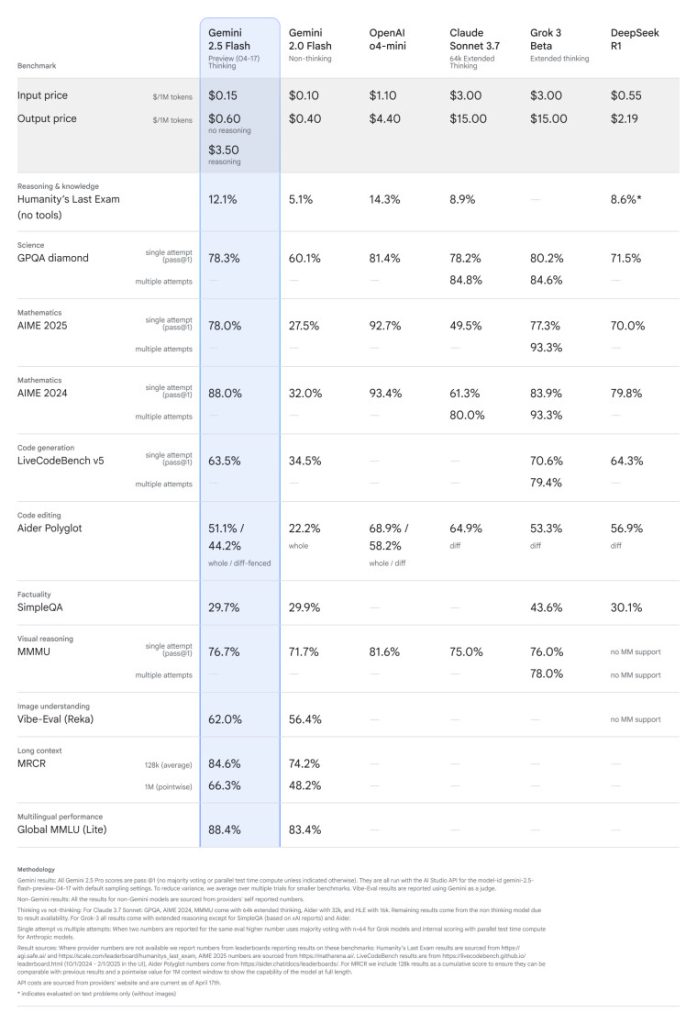Click the Vibe-Eval (Reka) row label

tap(55, 719)
